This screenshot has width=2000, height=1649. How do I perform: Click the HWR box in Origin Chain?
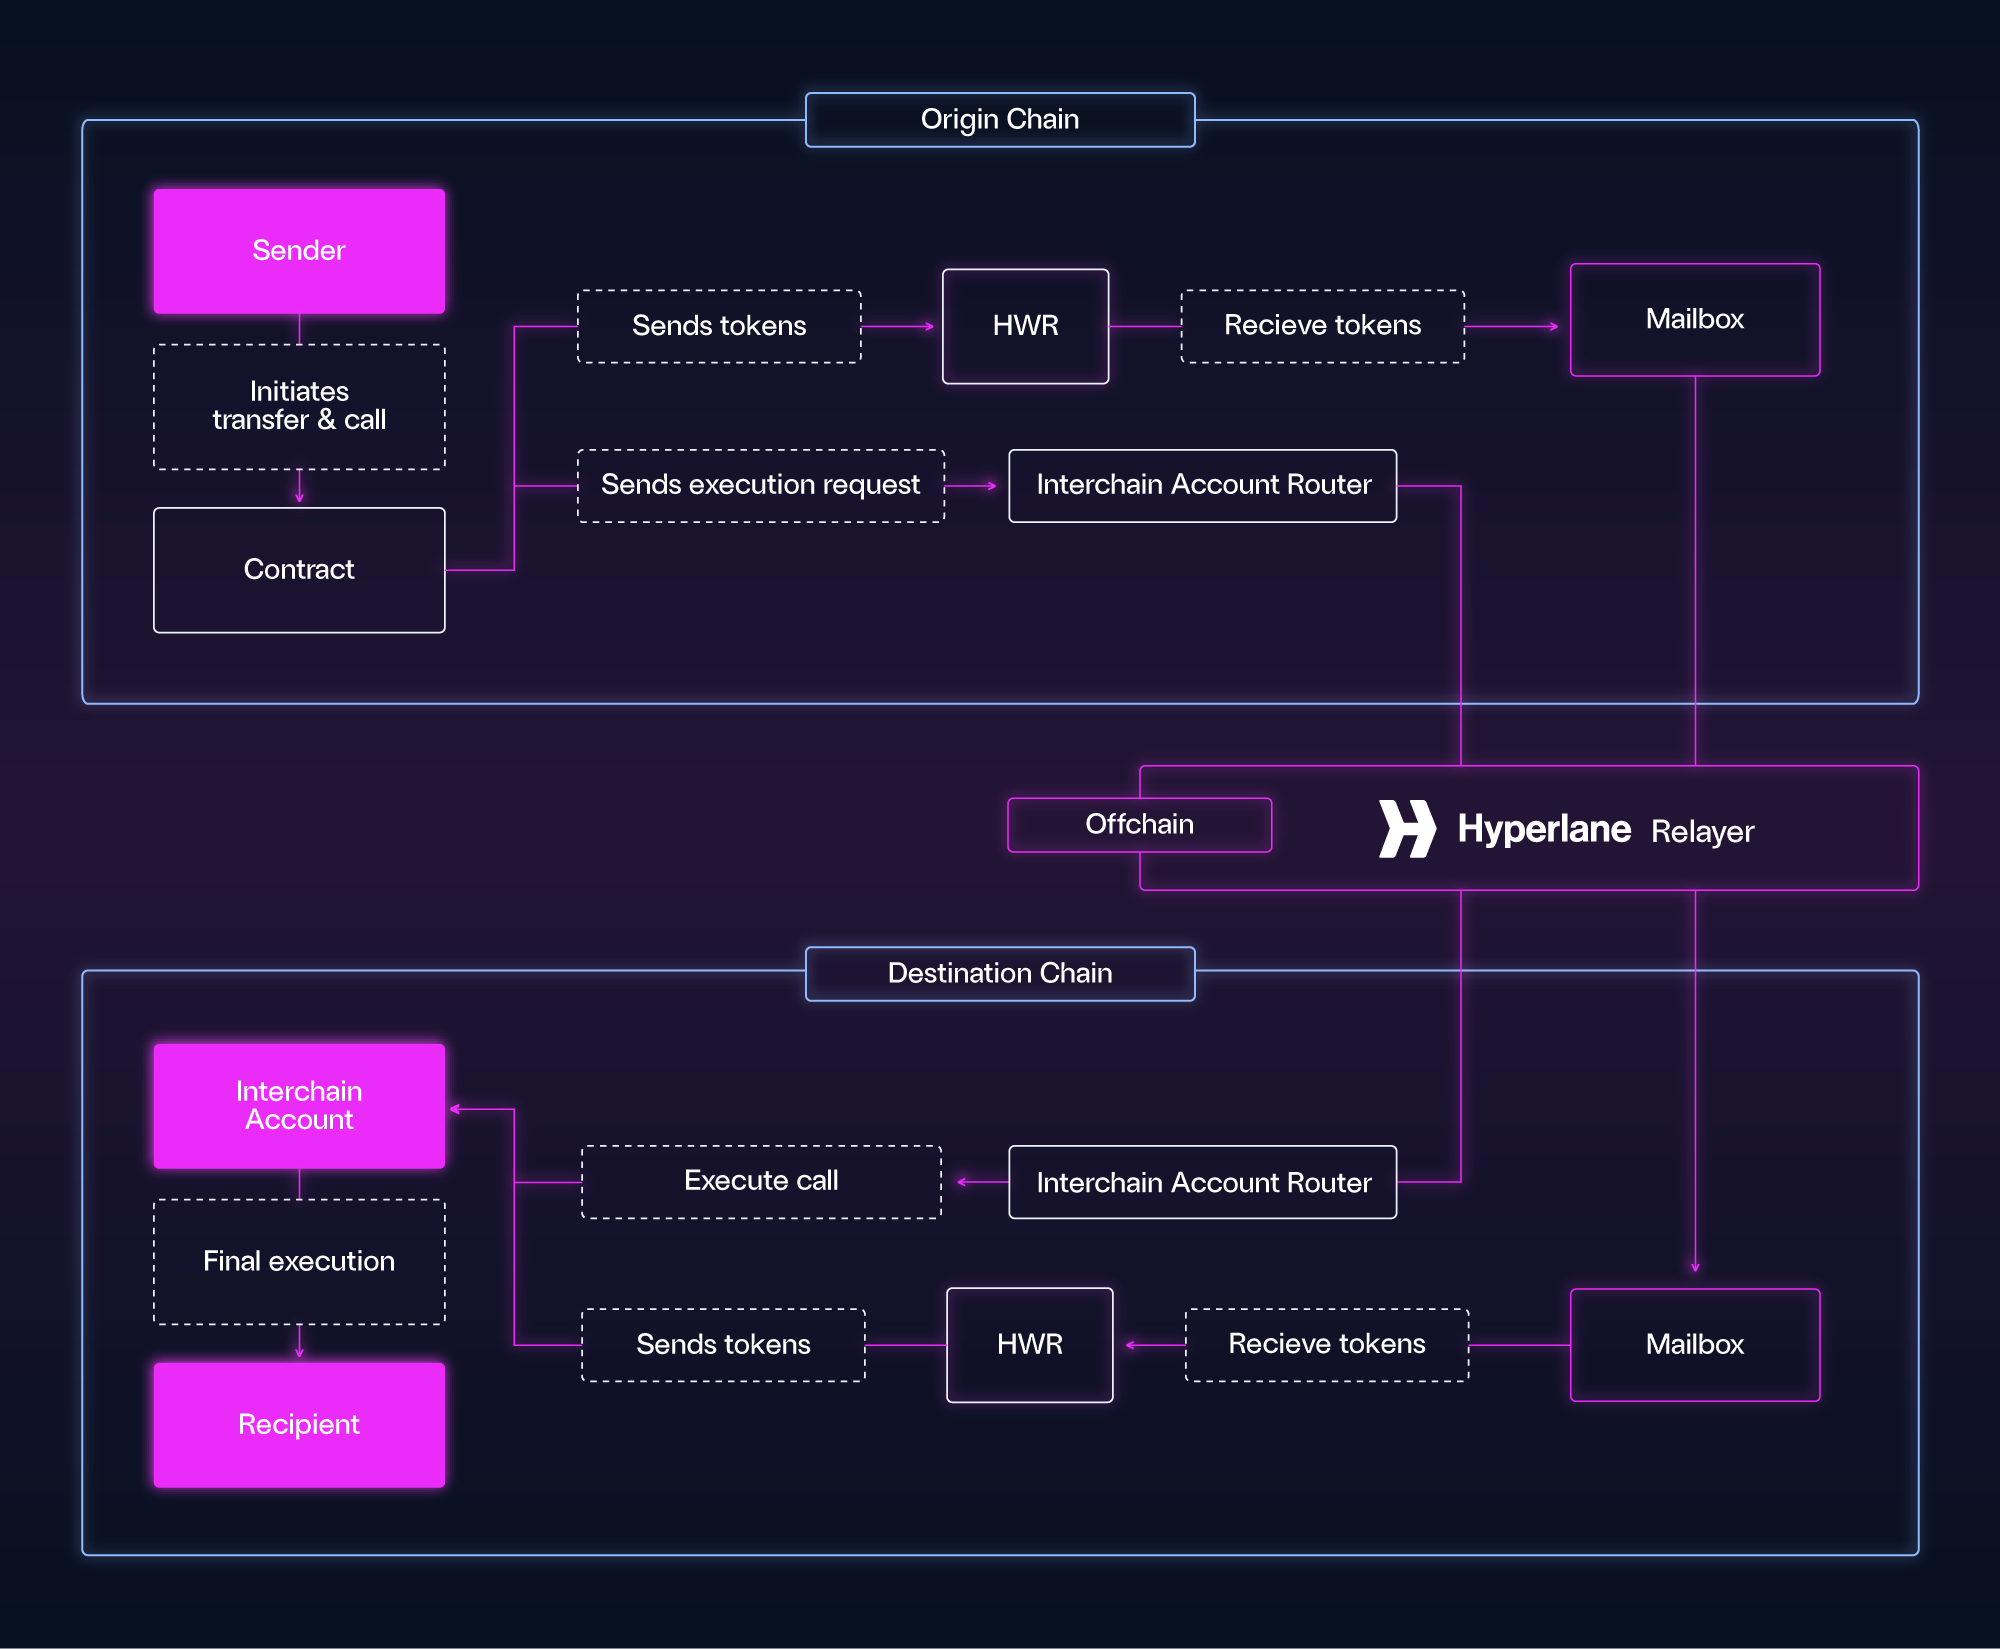[x=1025, y=326]
